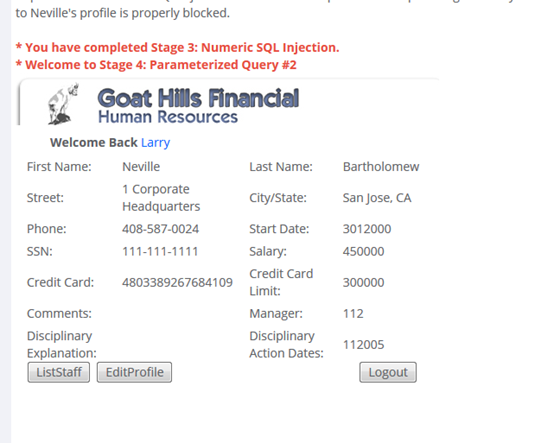Click the last name Bartholomew

click(x=381, y=166)
